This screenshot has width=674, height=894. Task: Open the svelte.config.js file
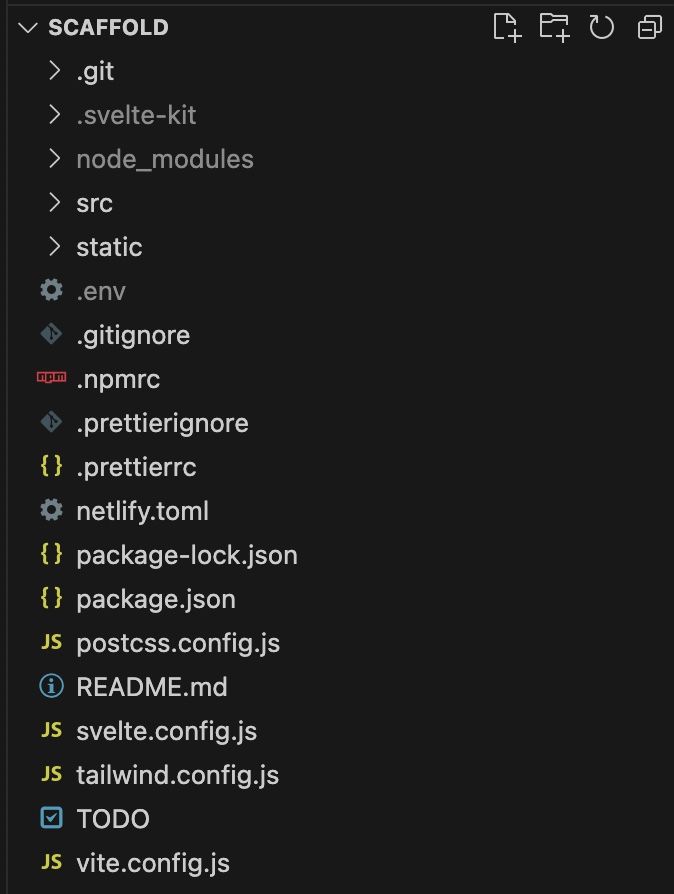point(166,731)
